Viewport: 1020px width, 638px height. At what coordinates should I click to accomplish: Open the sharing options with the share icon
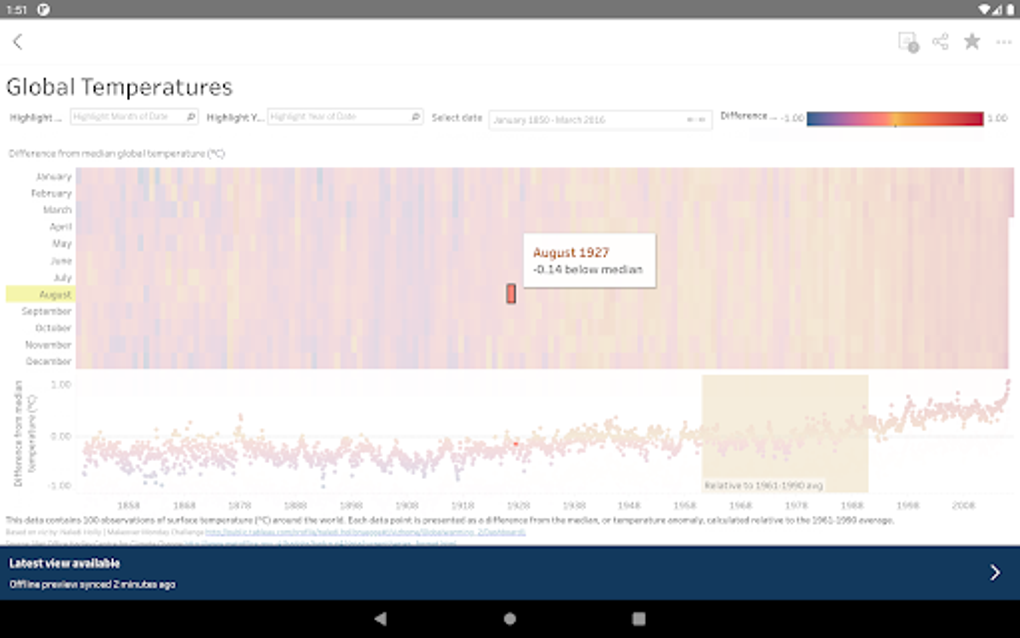[942, 42]
